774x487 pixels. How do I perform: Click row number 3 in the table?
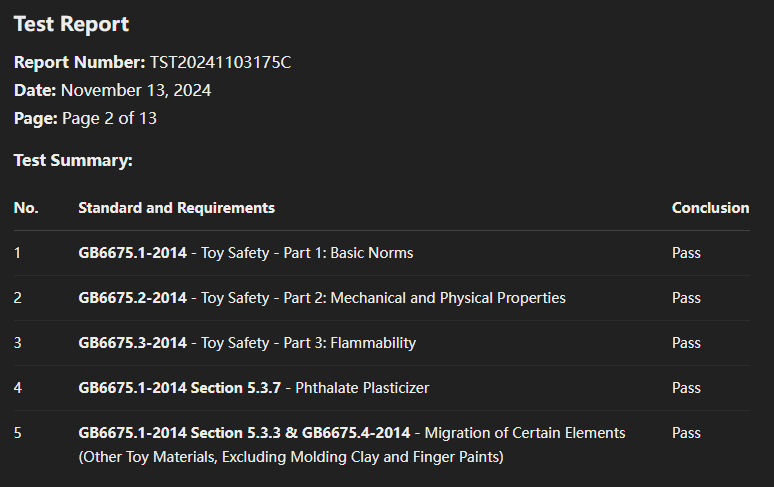pyautogui.click(x=18, y=343)
